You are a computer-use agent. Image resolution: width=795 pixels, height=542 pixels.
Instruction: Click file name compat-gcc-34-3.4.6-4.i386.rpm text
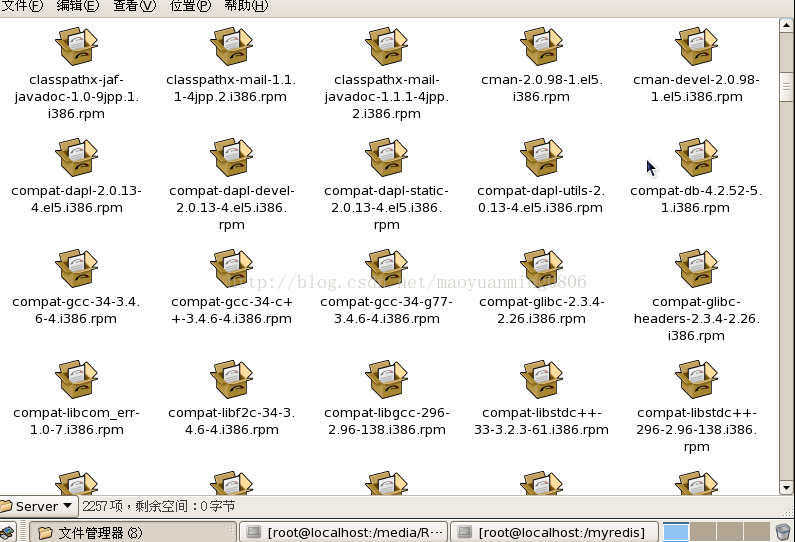coord(76,310)
